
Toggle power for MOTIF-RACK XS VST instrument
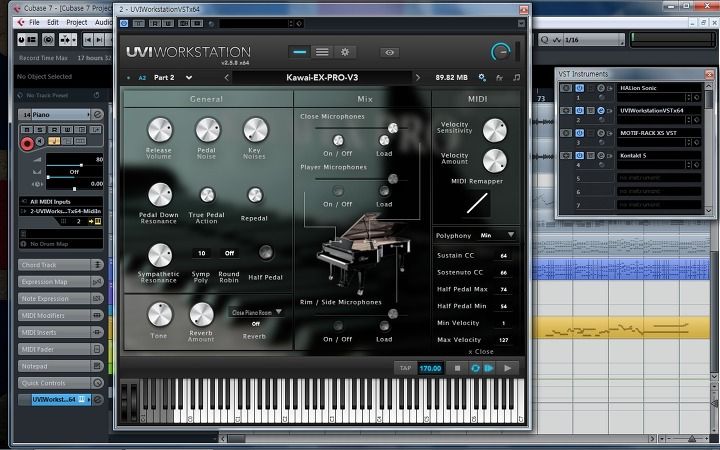(x=579, y=133)
